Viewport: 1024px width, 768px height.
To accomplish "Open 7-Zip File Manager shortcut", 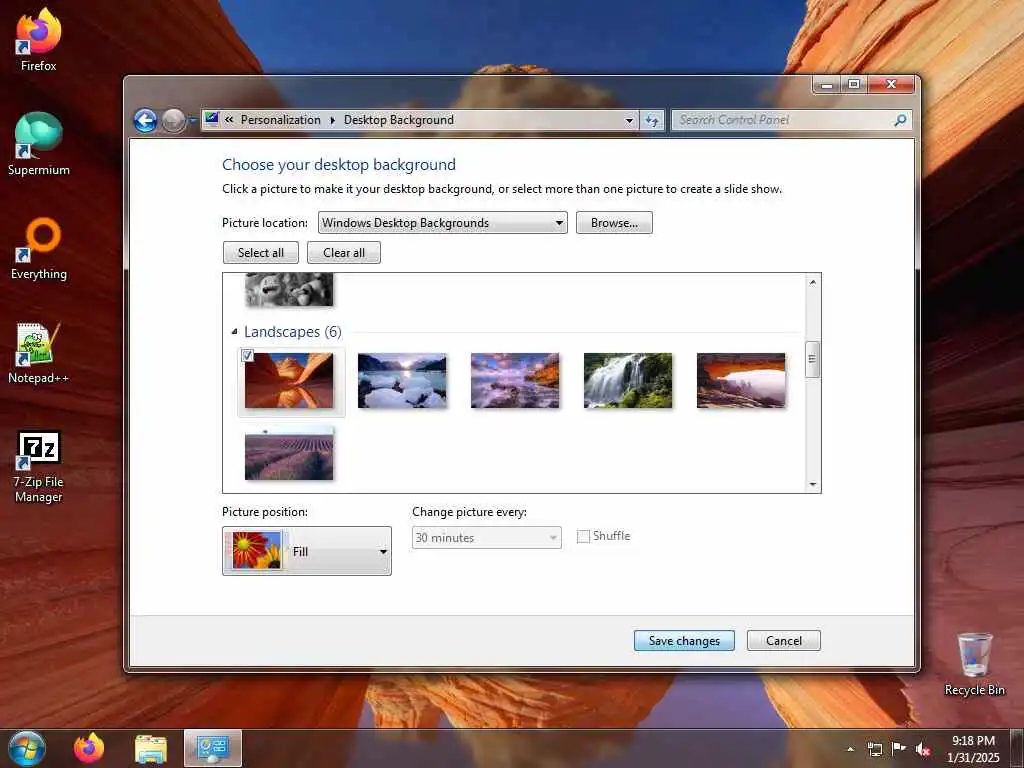I will [x=39, y=466].
